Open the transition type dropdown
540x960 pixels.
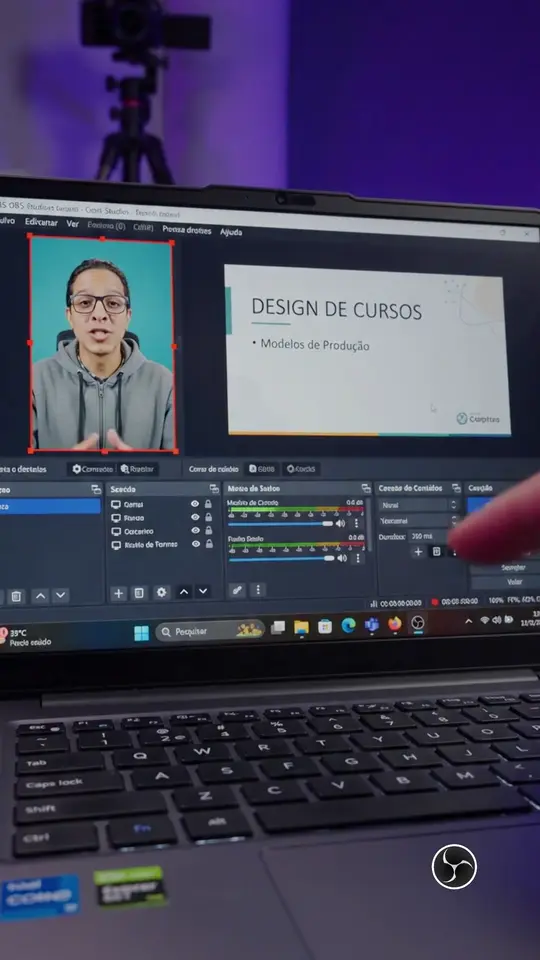419,505
